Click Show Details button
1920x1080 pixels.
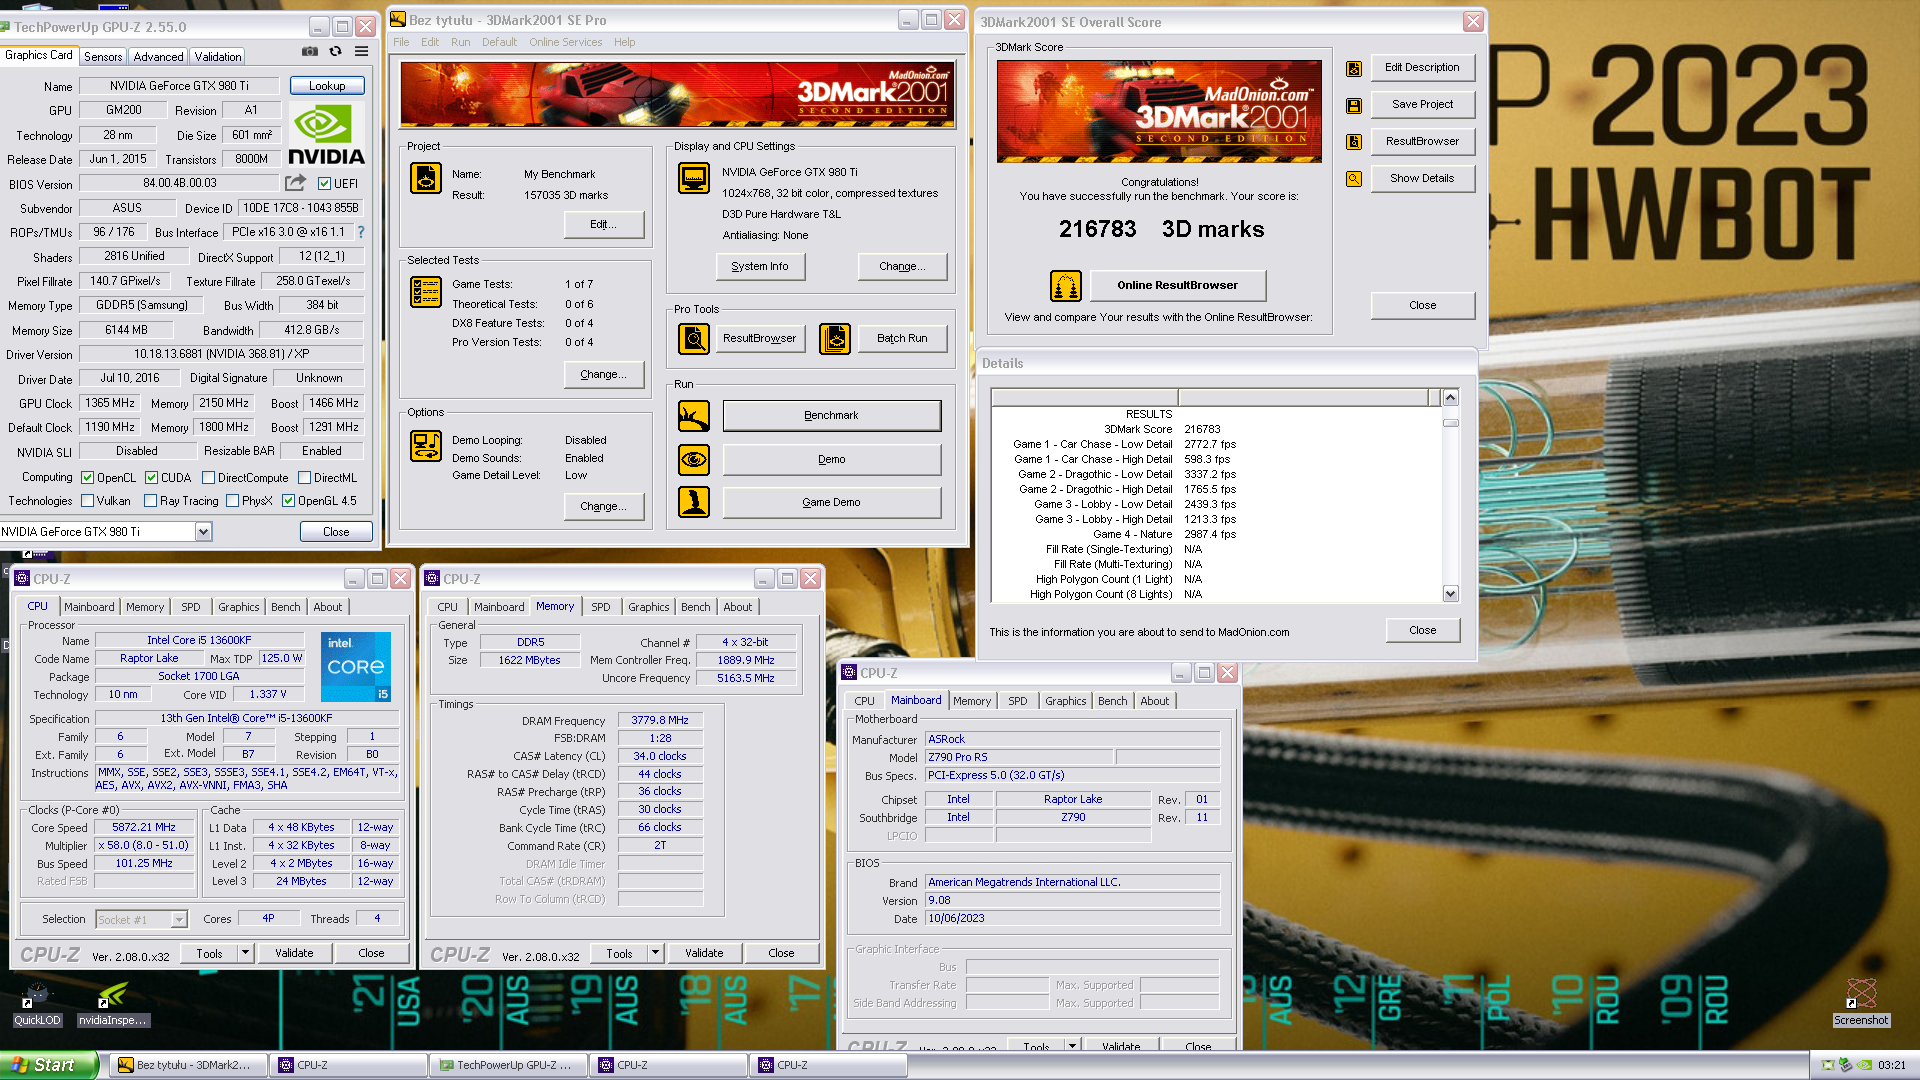pos(1422,179)
